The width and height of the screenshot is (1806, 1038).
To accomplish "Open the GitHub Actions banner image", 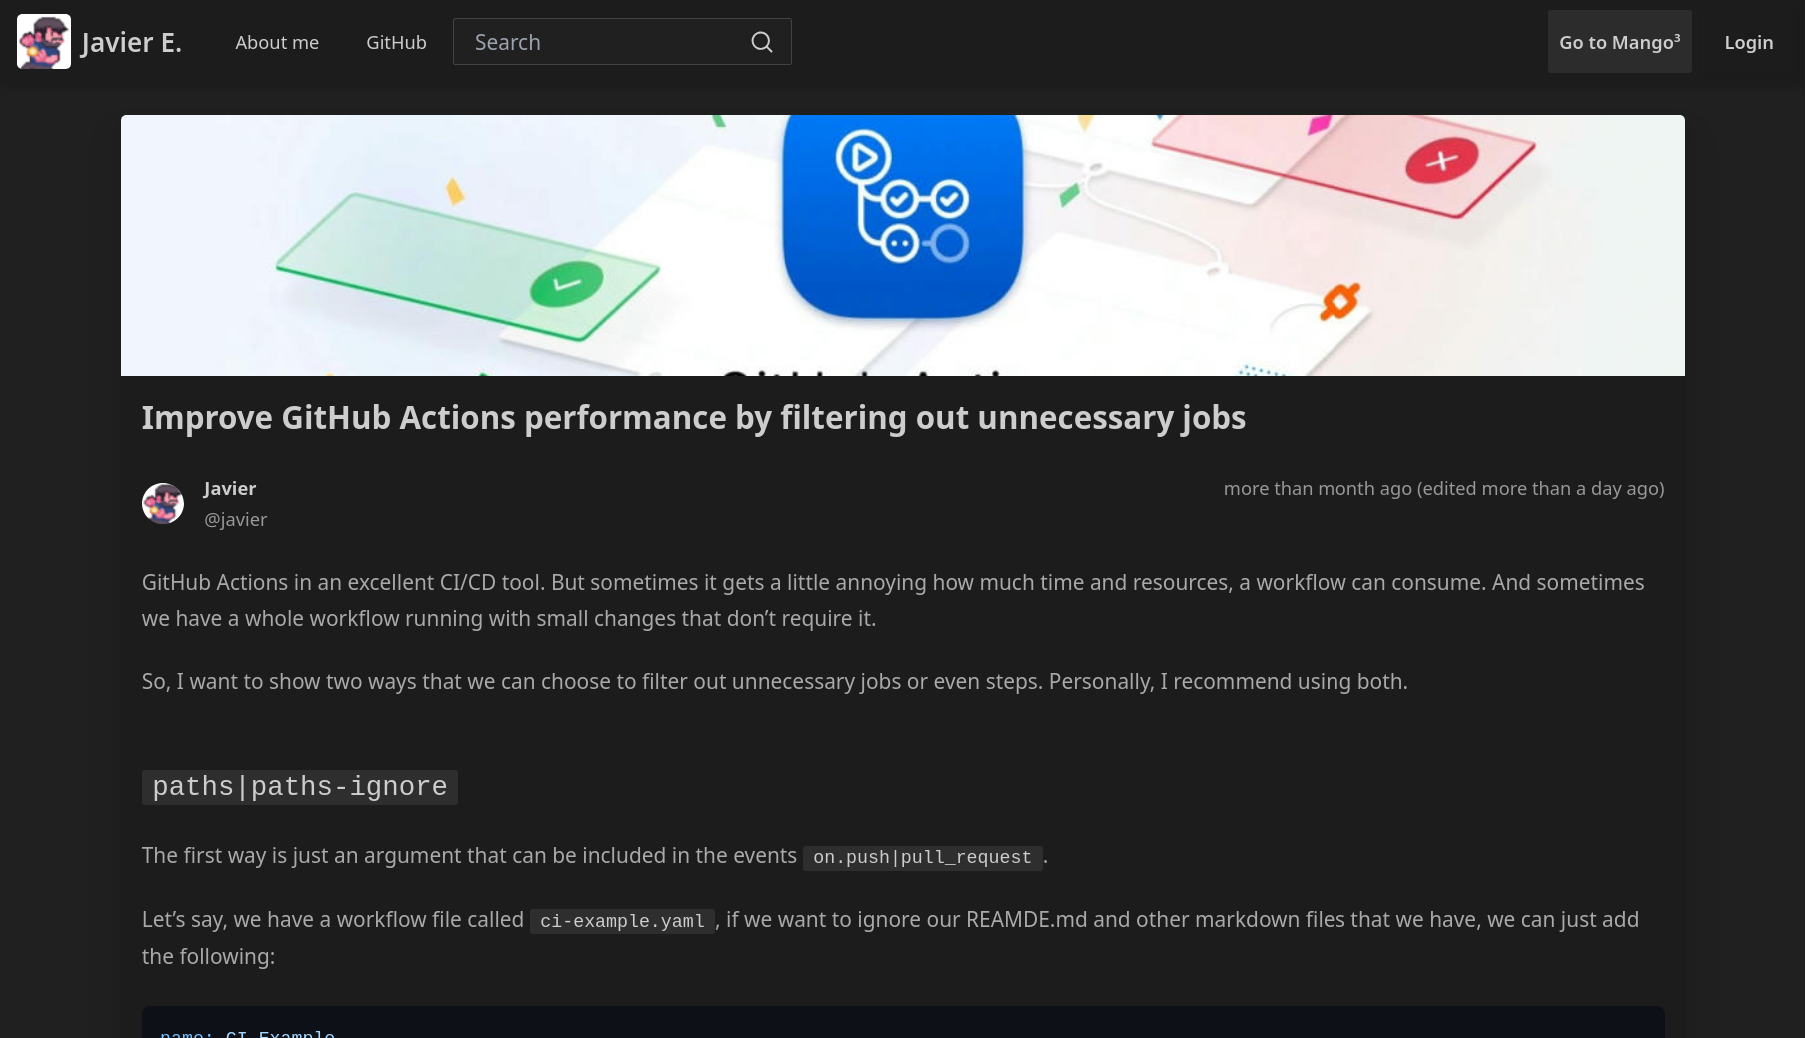I will tap(902, 246).
